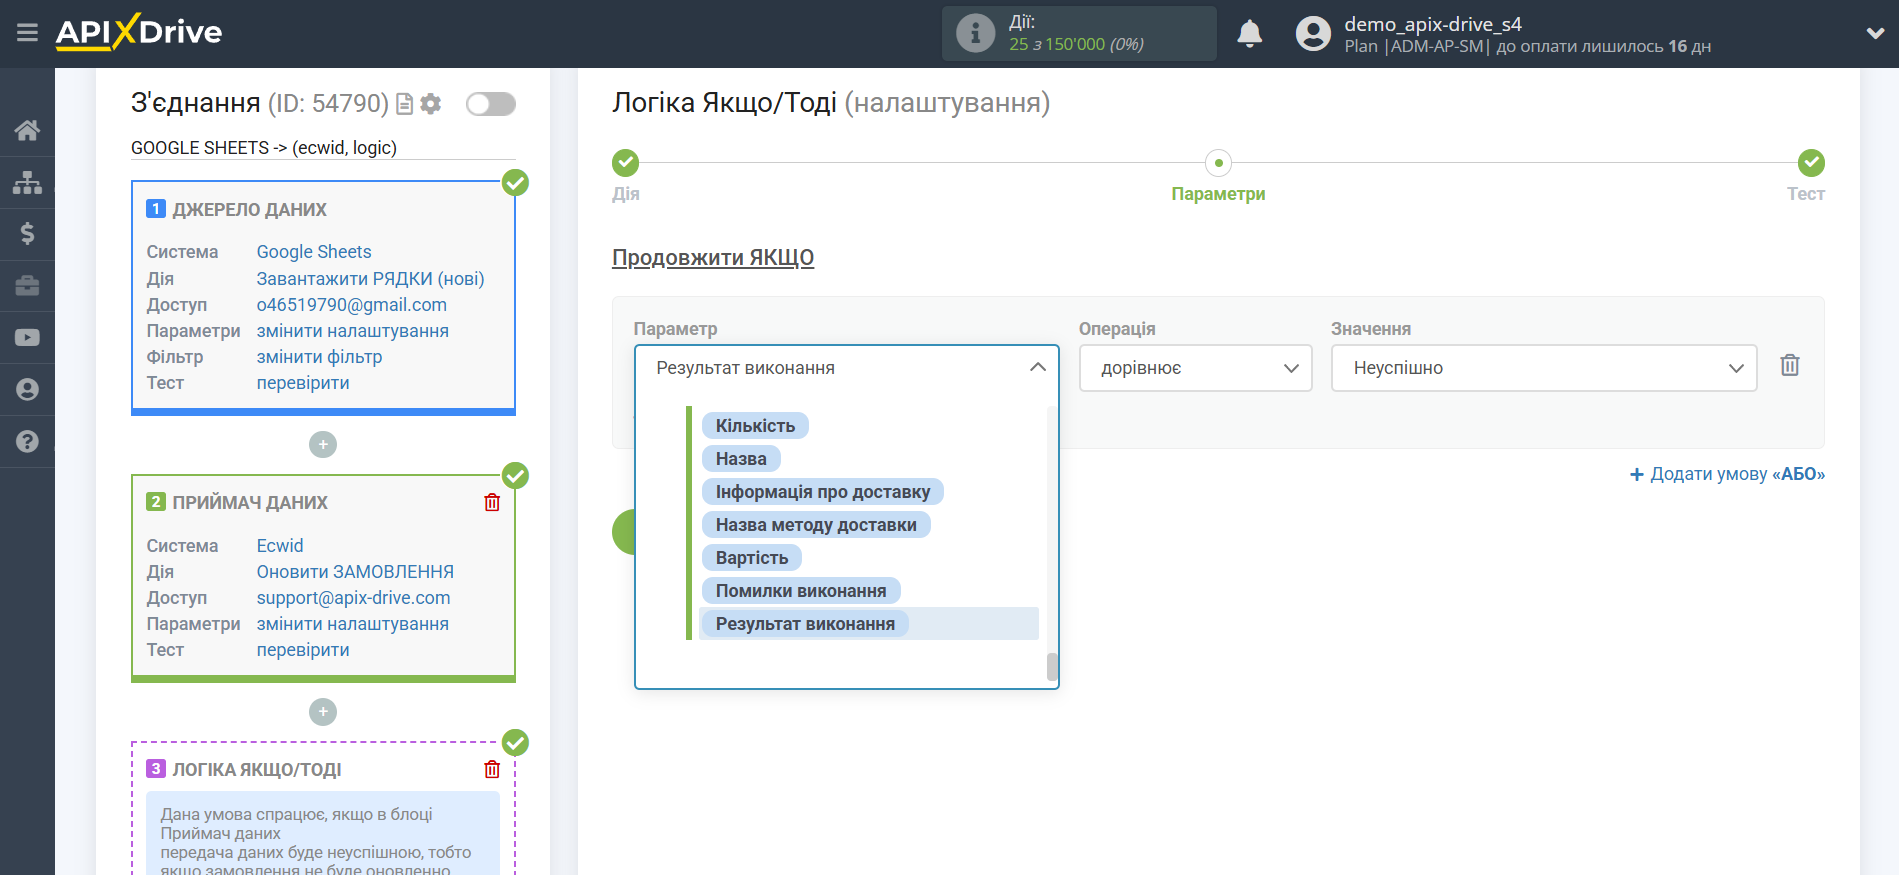Copy connection via document icon

pyautogui.click(x=405, y=104)
